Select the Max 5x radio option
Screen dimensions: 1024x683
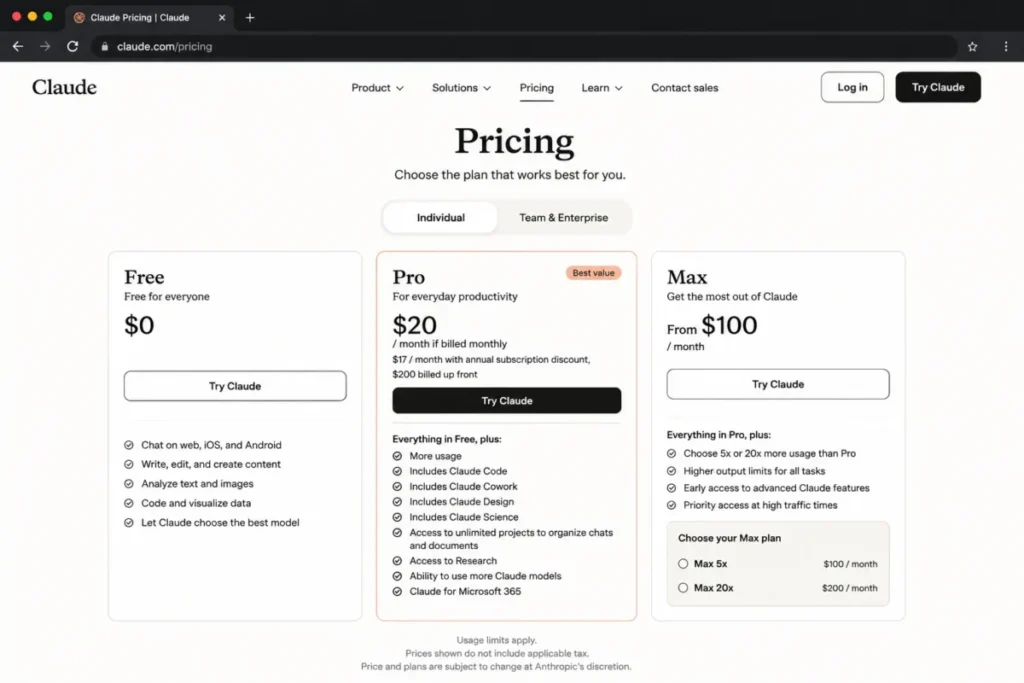683,564
